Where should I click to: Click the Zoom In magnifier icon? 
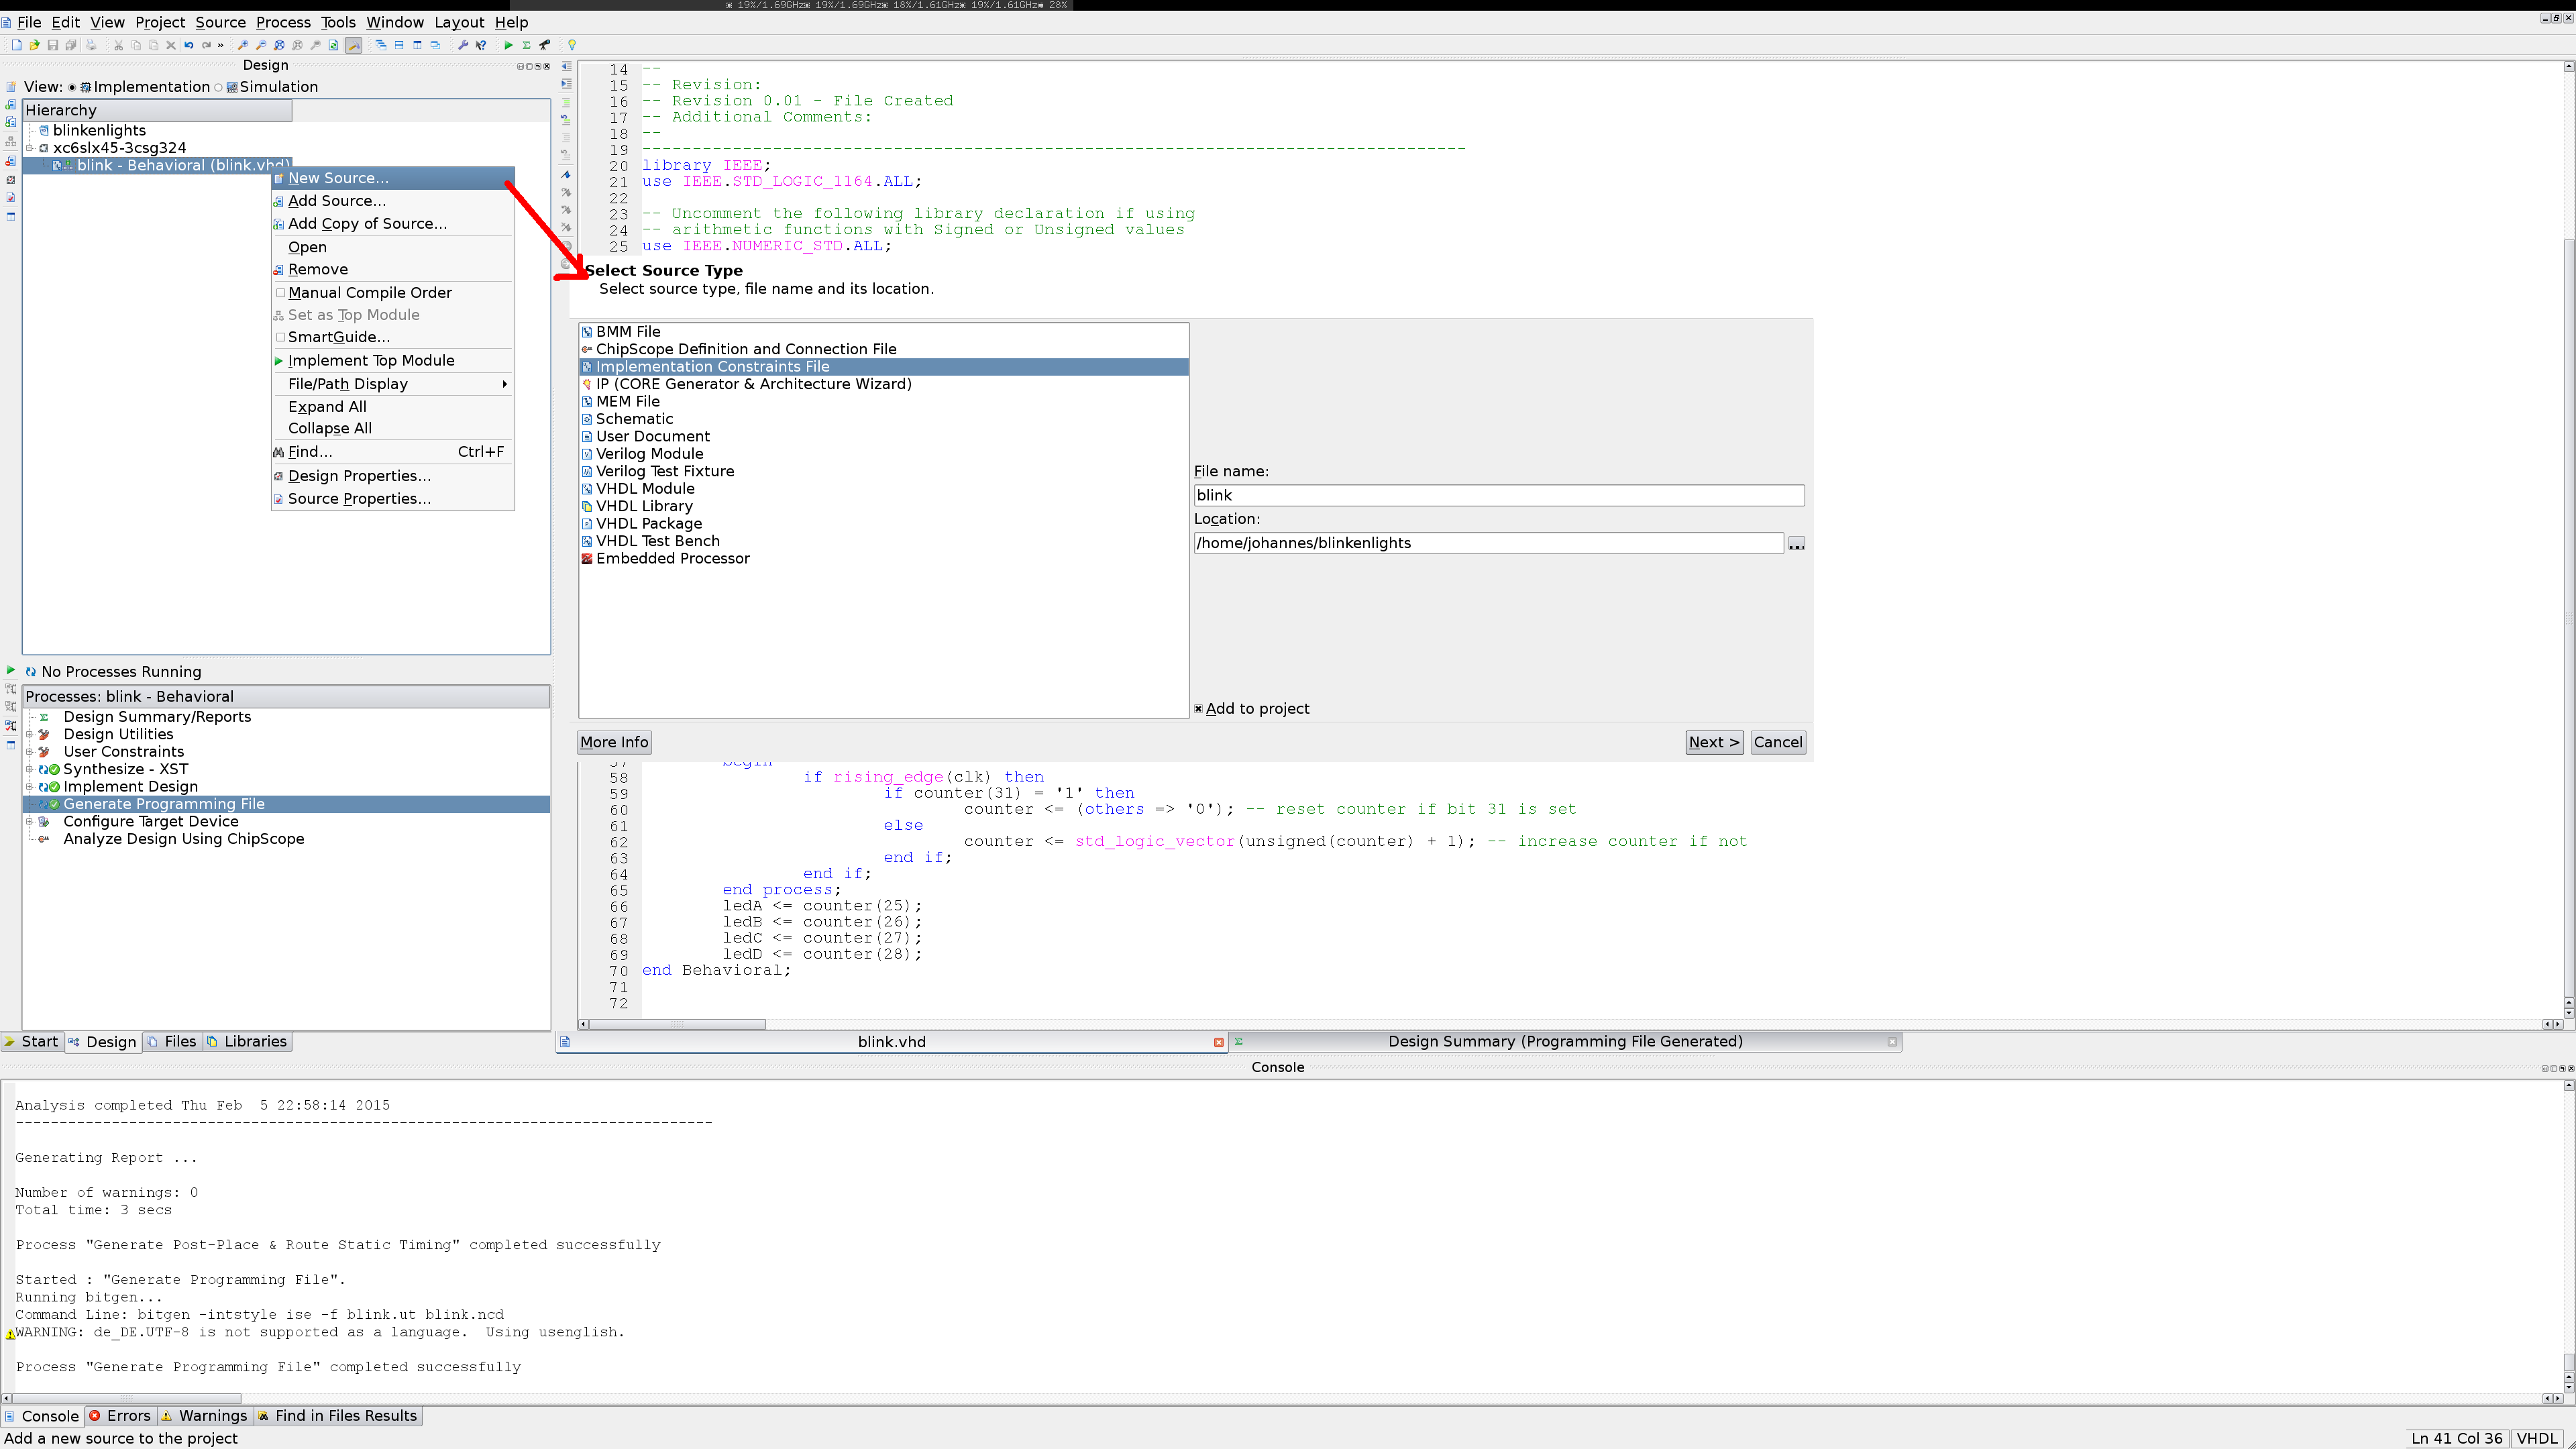coord(242,45)
